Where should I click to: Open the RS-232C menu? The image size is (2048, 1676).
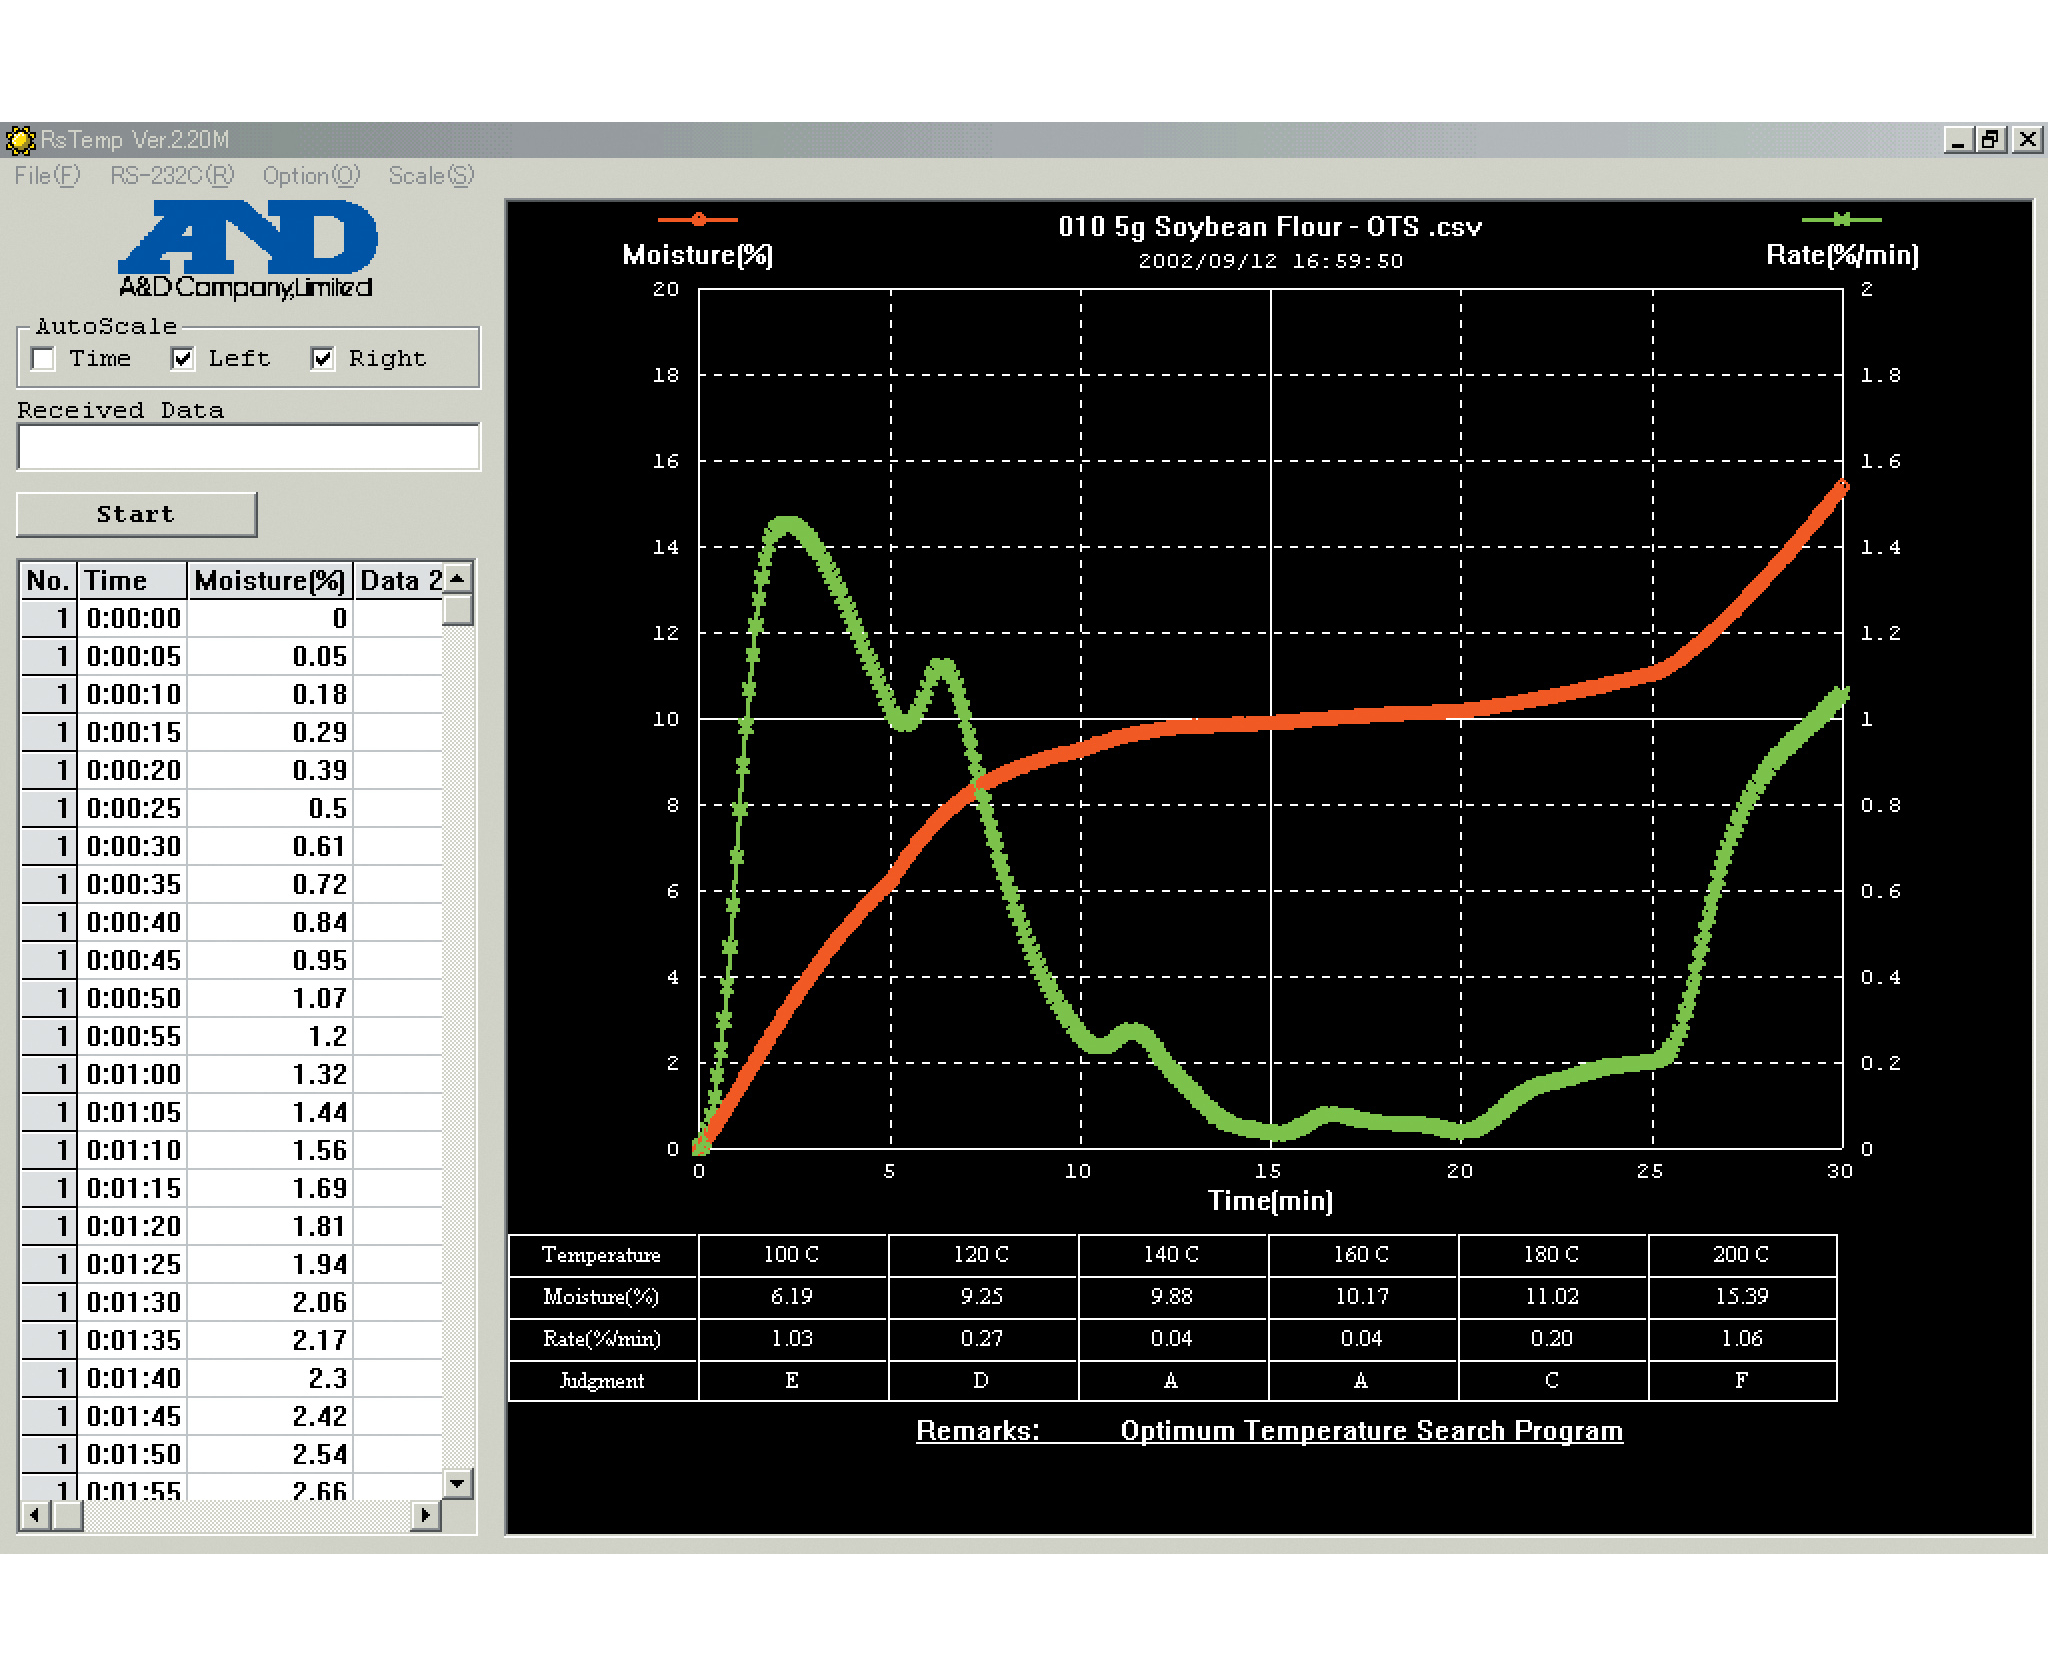pyautogui.click(x=172, y=176)
